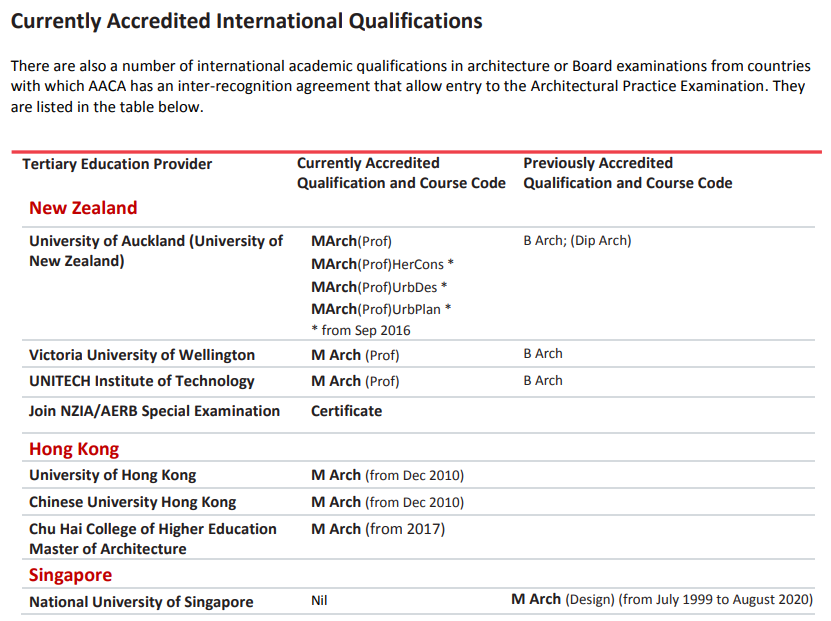Click Tertiary Education Provider column header
The width and height of the screenshot is (831, 621).
pos(117,164)
